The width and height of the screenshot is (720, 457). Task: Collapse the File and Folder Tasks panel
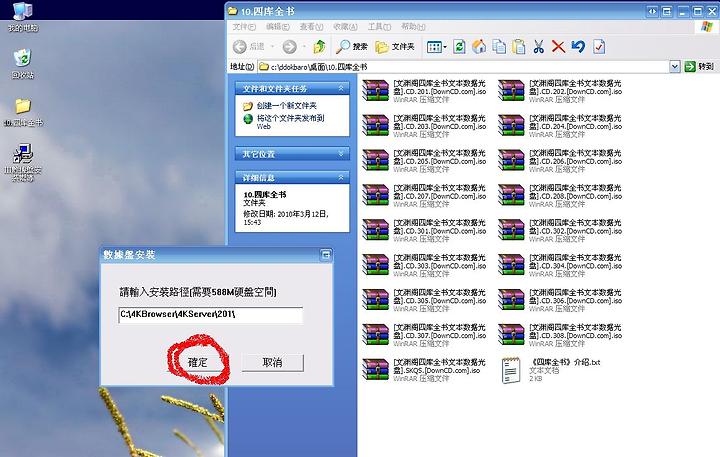[x=341, y=88]
